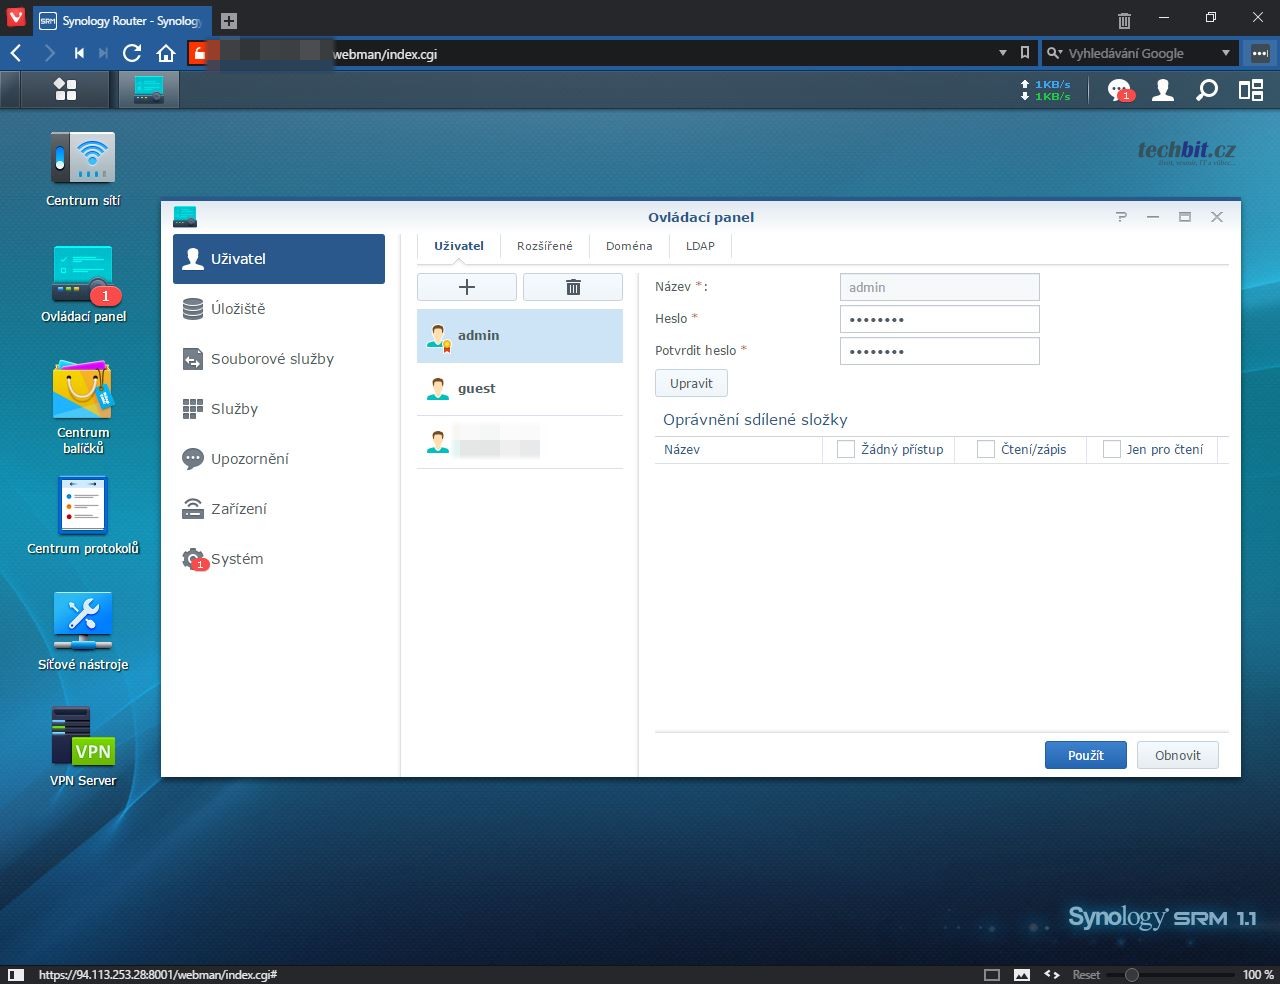Enable the Jen pro čtení checkbox

point(1111,450)
